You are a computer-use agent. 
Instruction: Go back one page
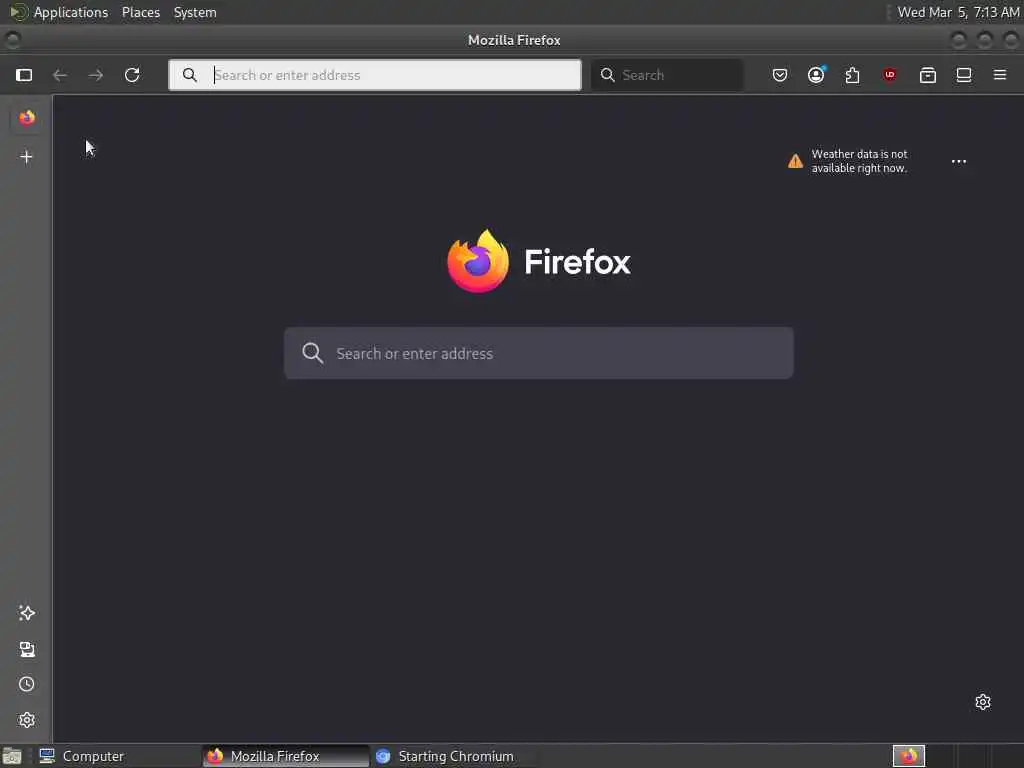click(x=59, y=75)
